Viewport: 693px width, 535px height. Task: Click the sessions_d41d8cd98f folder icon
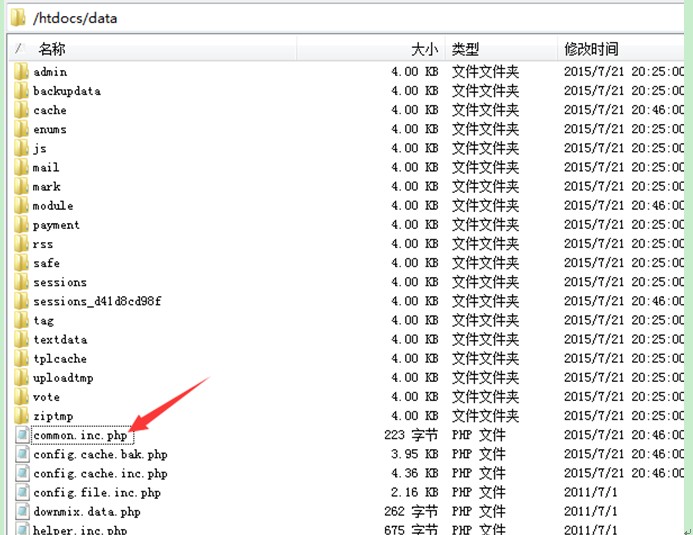coord(22,301)
